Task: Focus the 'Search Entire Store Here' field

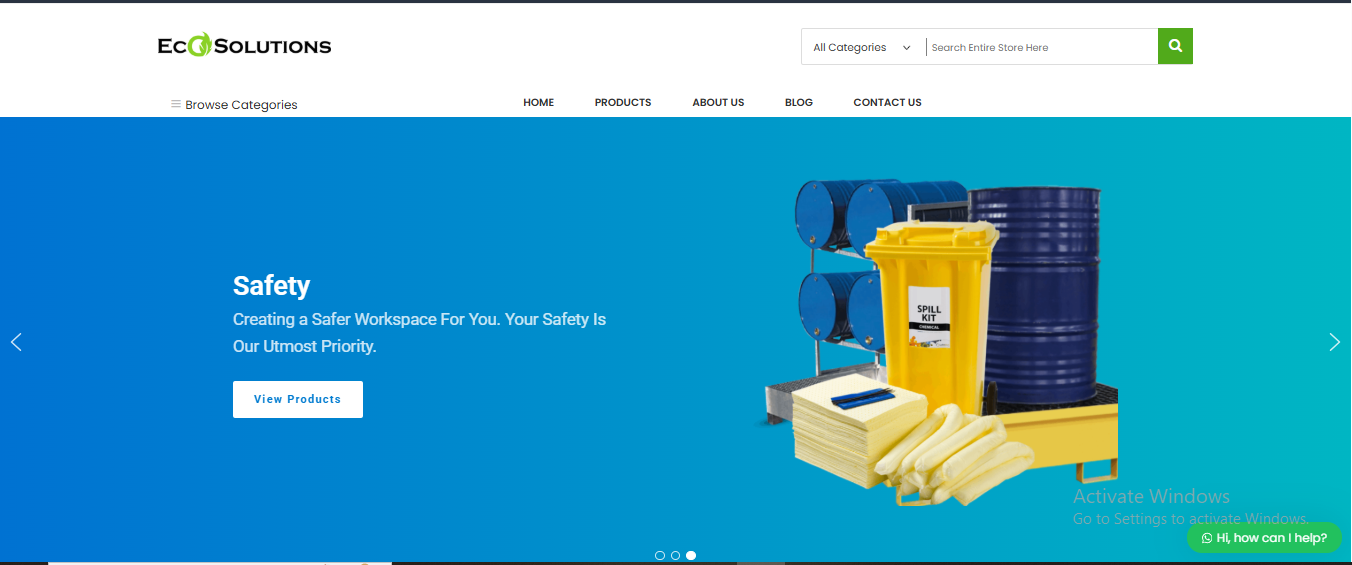Action: 1040,47
